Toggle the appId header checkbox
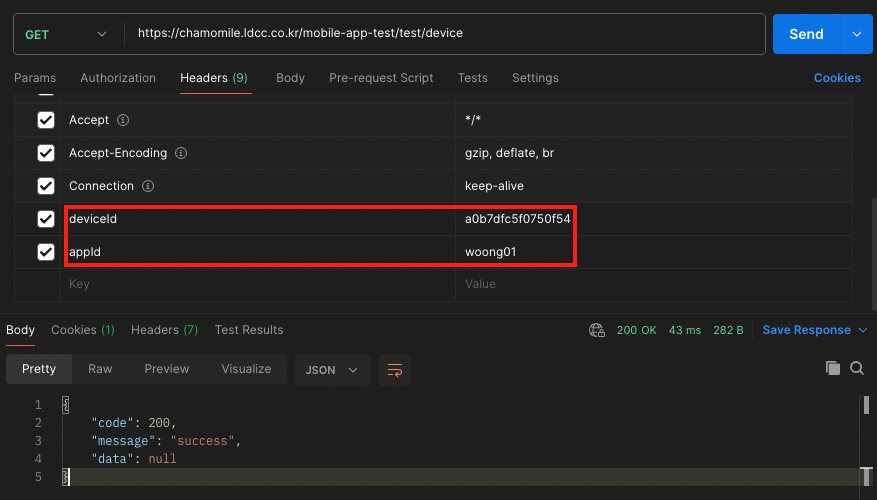Viewport: 877px width, 500px height. [45, 252]
